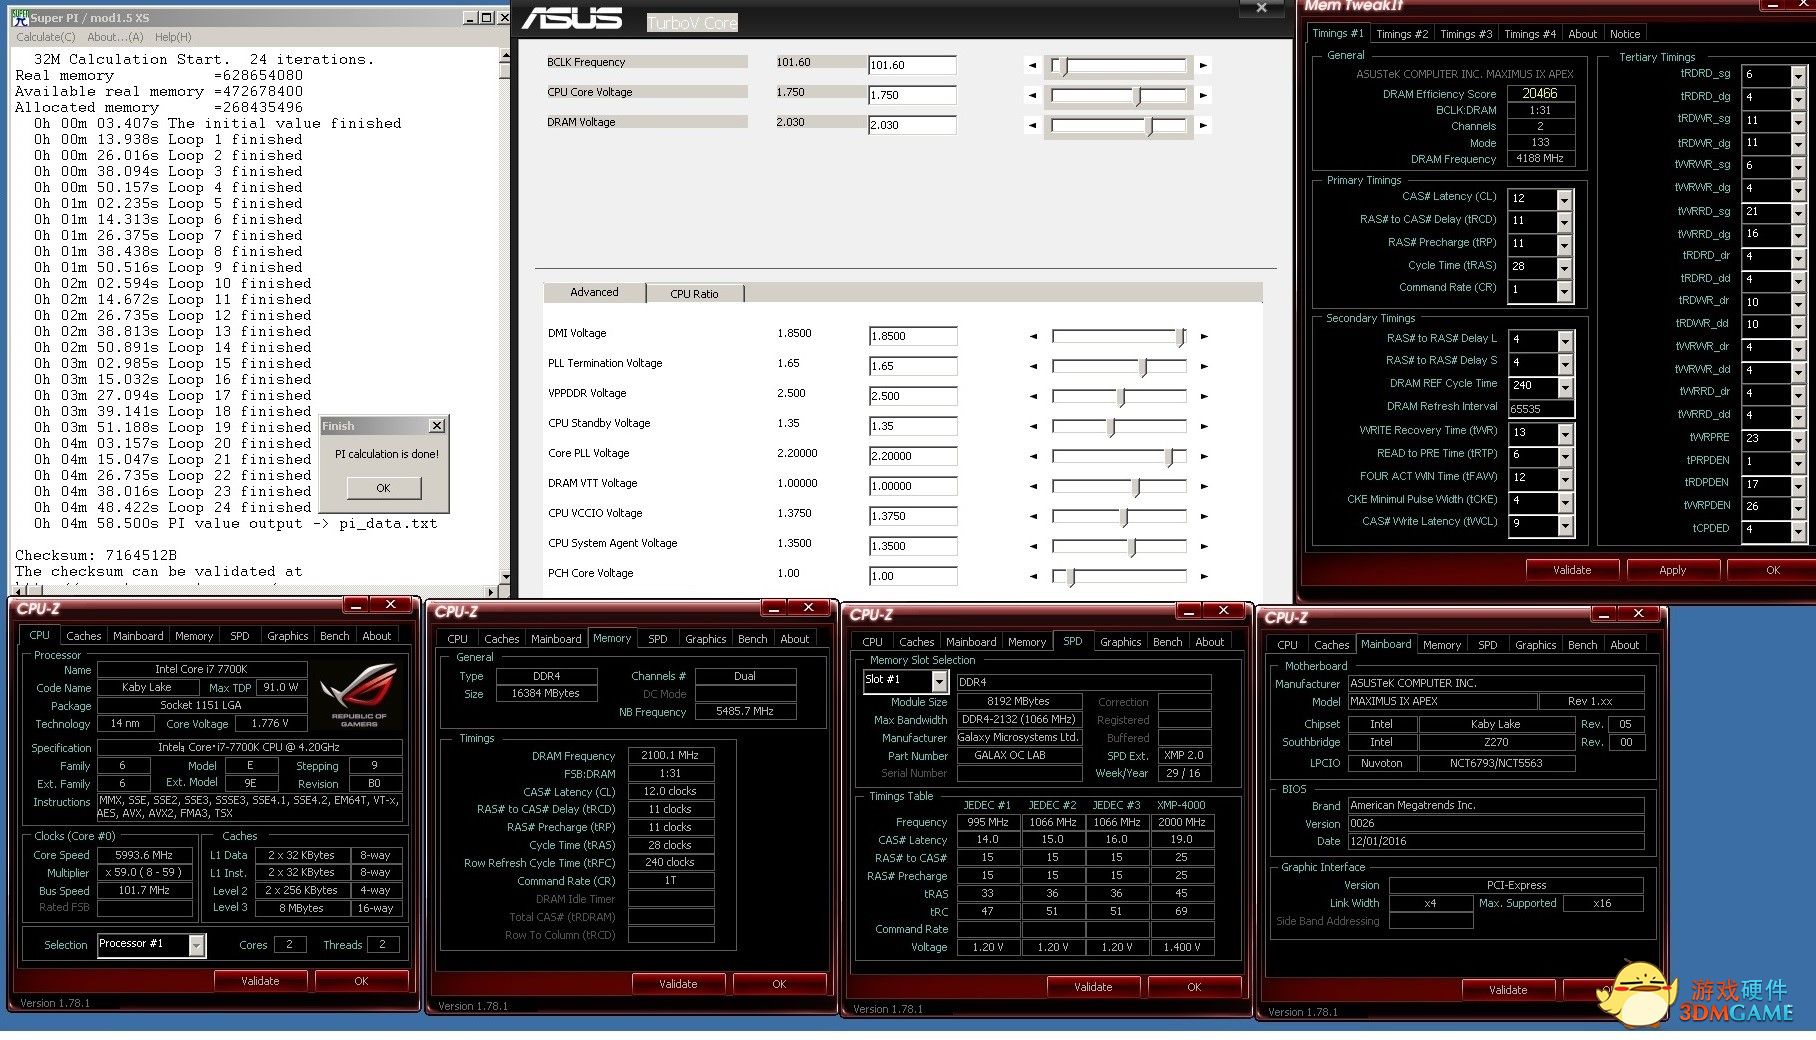Open the WRITE Recovery Time (tWR) dropdown

point(1565,433)
